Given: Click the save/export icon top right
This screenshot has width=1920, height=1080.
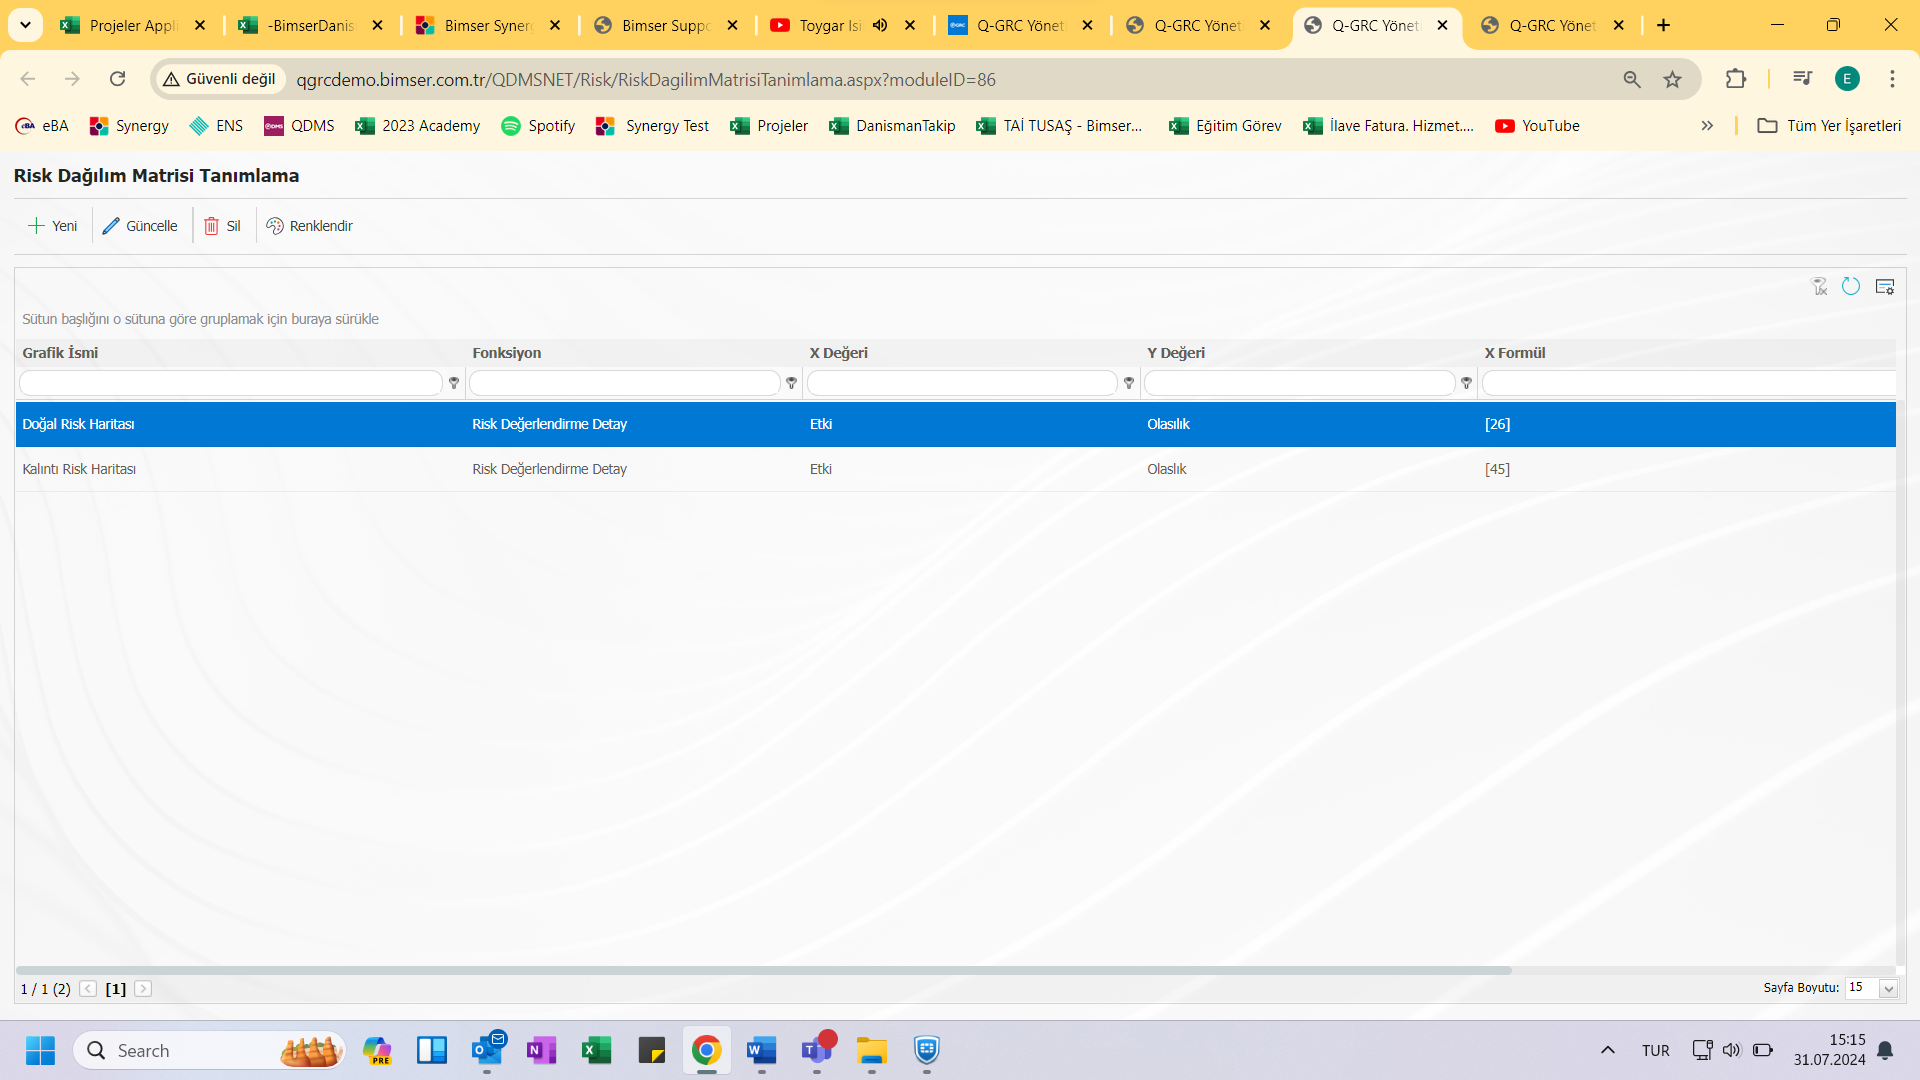Looking at the screenshot, I should point(1888,284).
